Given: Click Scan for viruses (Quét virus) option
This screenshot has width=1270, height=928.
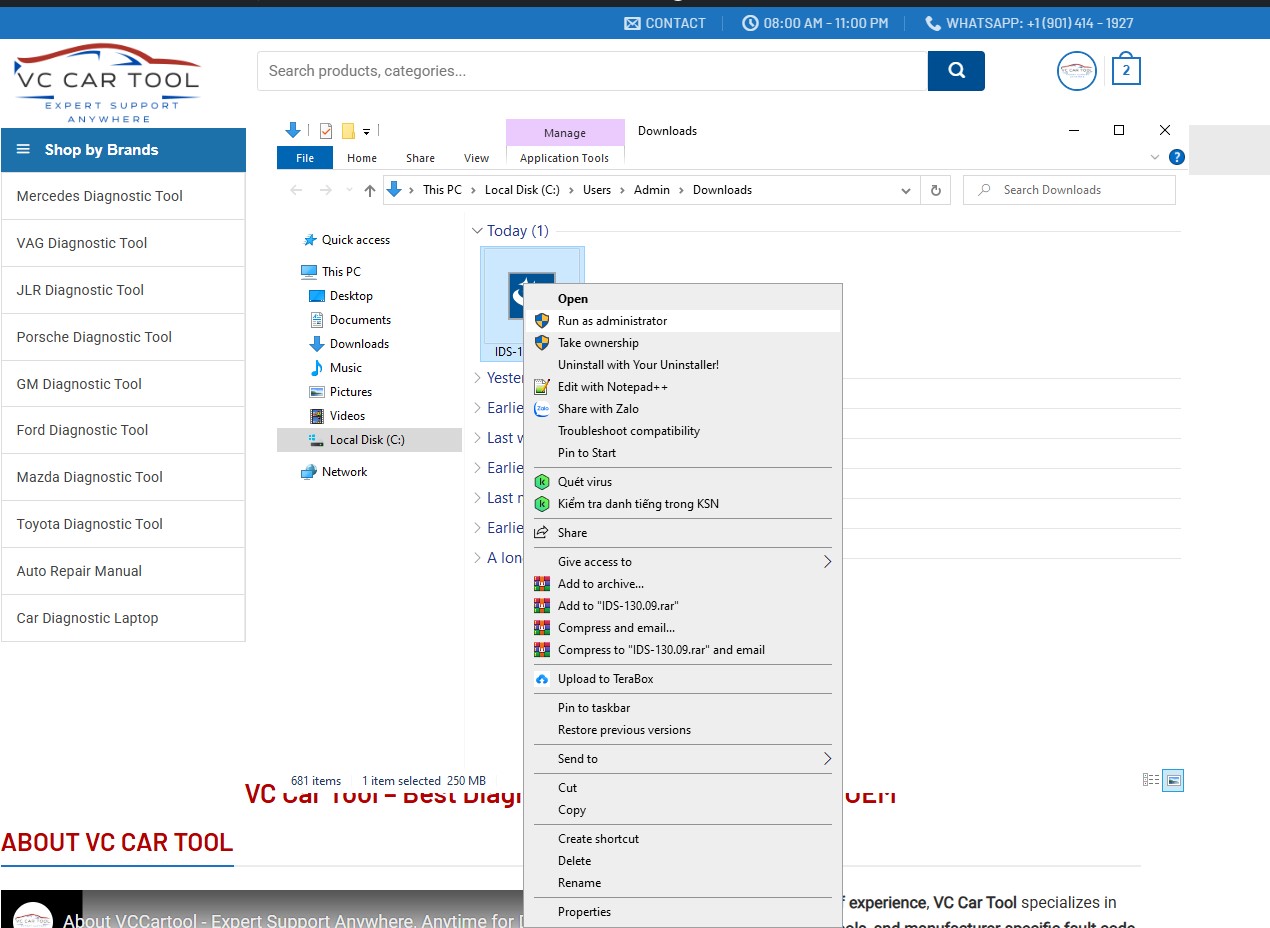Looking at the screenshot, I should pyautogui.click(x=585, y=482).
